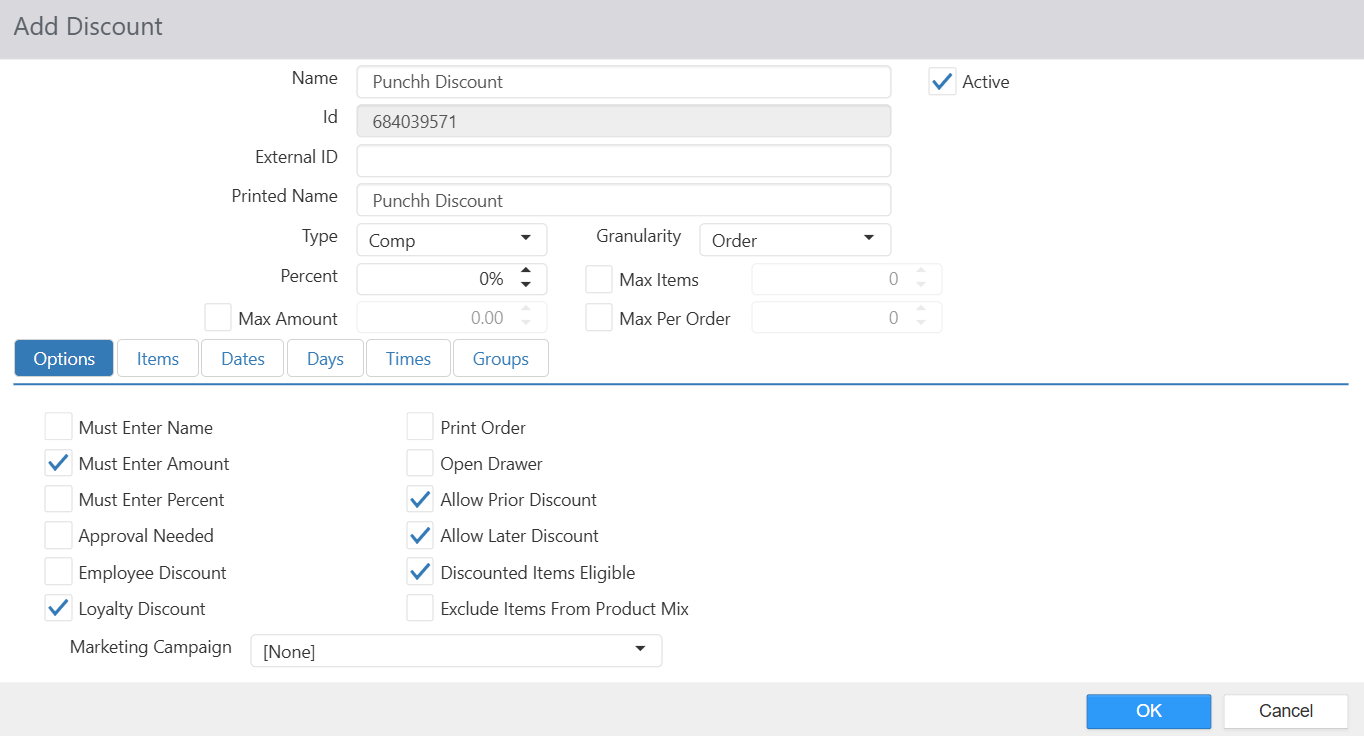
Task: Click the Id field showing 684039571
Action: pos(624,121)
